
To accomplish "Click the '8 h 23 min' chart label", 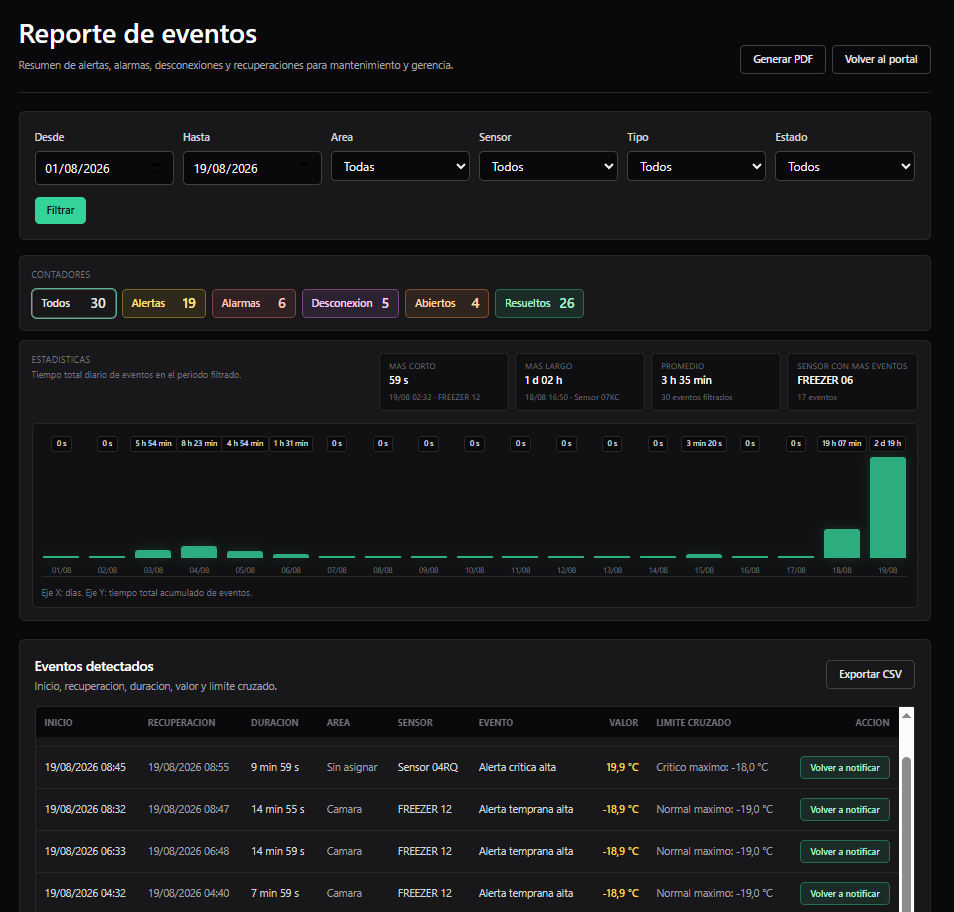I will pyautogui.click(x=199, y=443).
